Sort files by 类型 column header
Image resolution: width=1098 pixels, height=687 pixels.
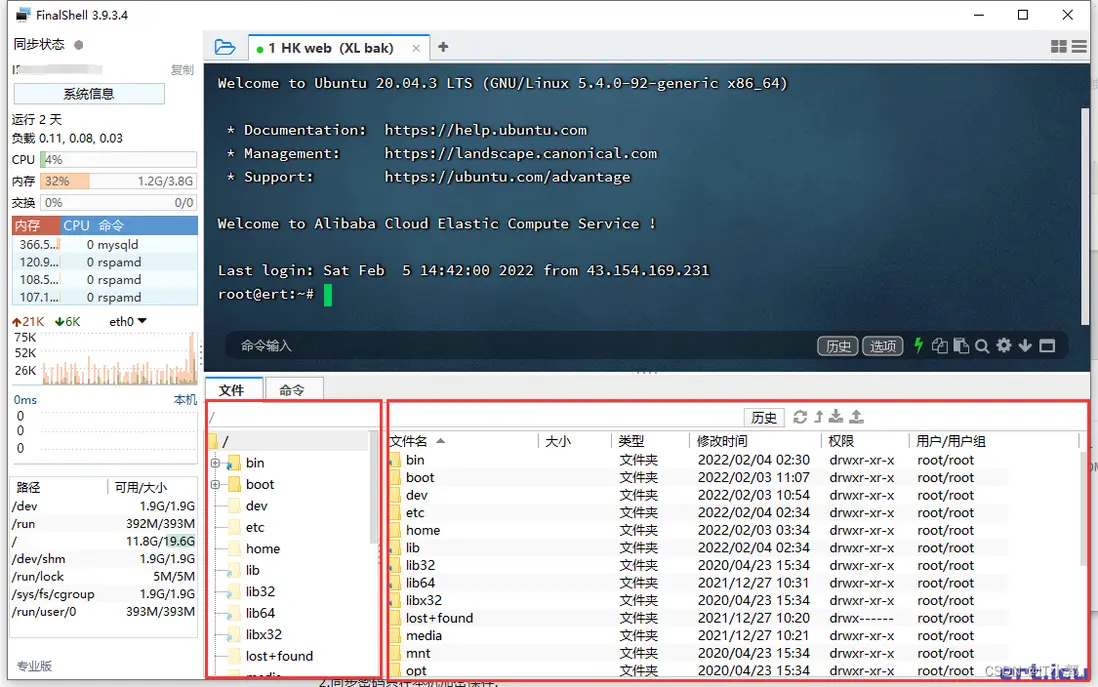[x=651, y=441]
